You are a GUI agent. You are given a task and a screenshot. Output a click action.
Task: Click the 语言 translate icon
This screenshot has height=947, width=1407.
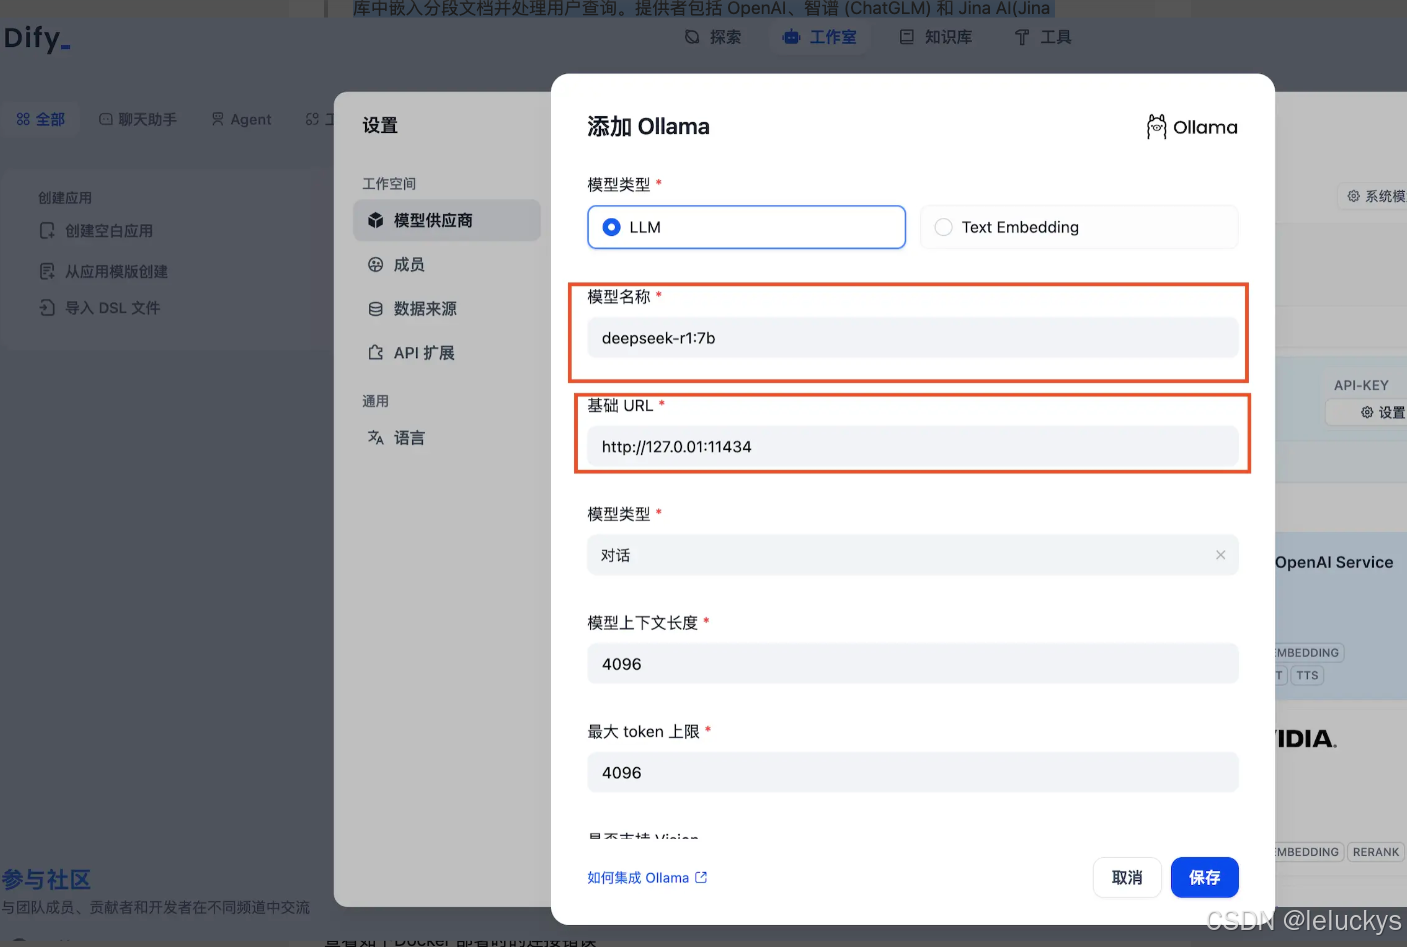pos(376,438)
